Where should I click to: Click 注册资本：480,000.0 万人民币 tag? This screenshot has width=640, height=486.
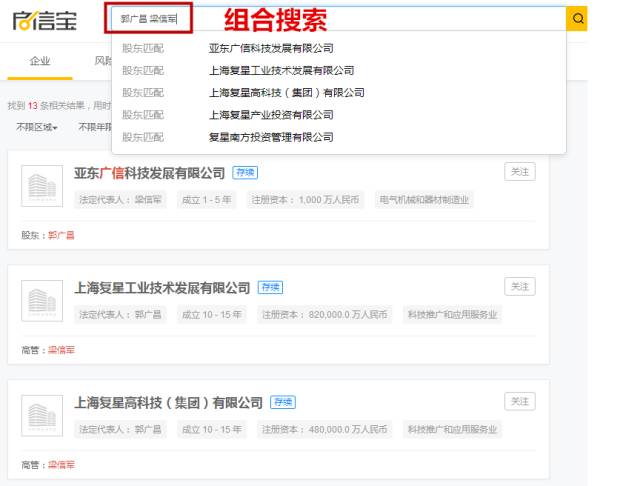click(324, 429)
